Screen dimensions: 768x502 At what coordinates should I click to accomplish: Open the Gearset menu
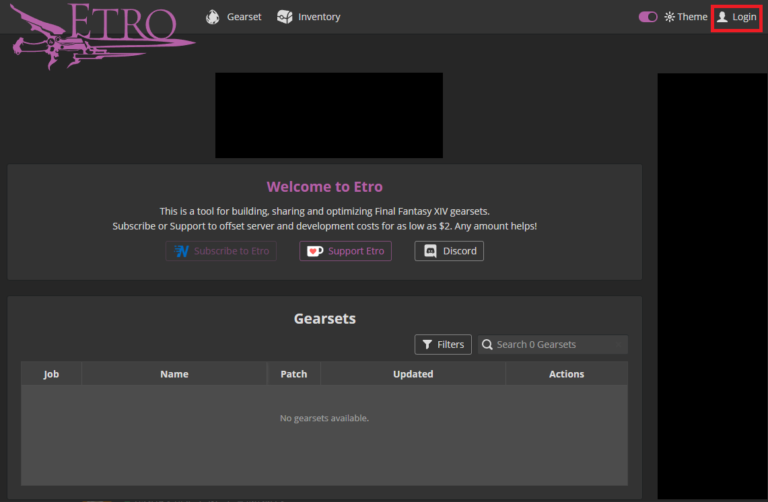click(x=244, y=17)
